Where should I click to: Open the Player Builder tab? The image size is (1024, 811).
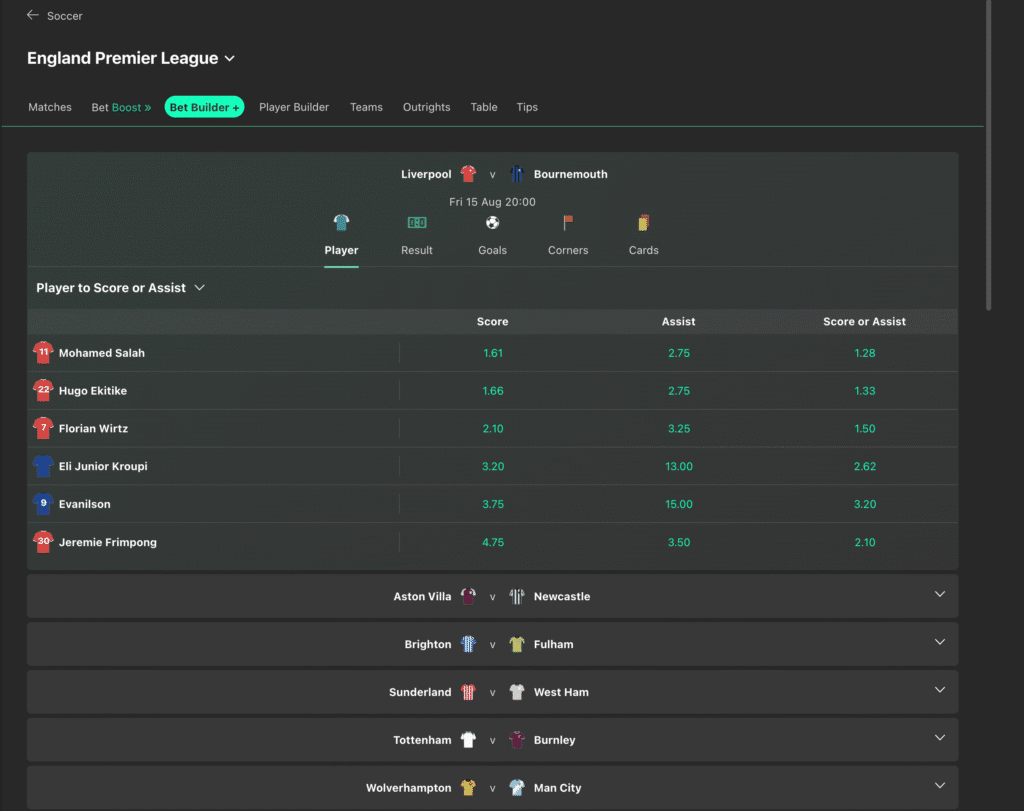pos(294,107)
